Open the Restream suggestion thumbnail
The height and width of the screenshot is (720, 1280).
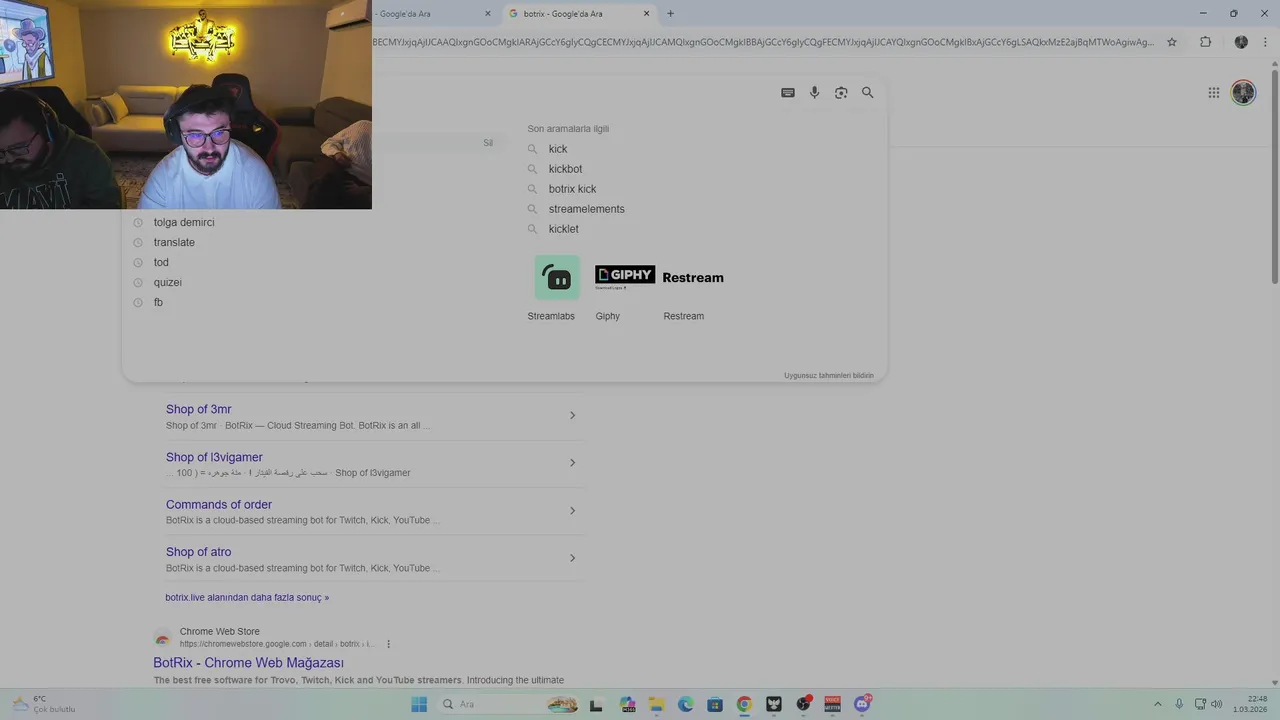693,278
